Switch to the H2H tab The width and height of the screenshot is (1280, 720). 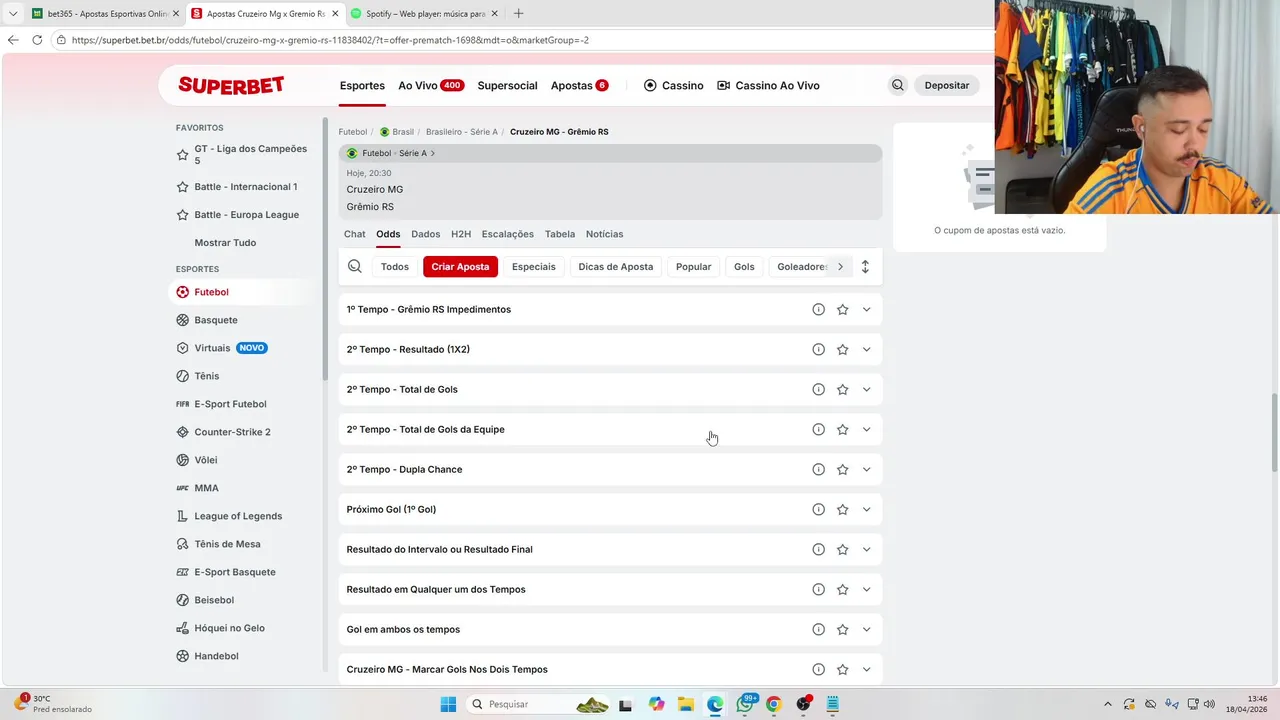(x=461, y=234)
